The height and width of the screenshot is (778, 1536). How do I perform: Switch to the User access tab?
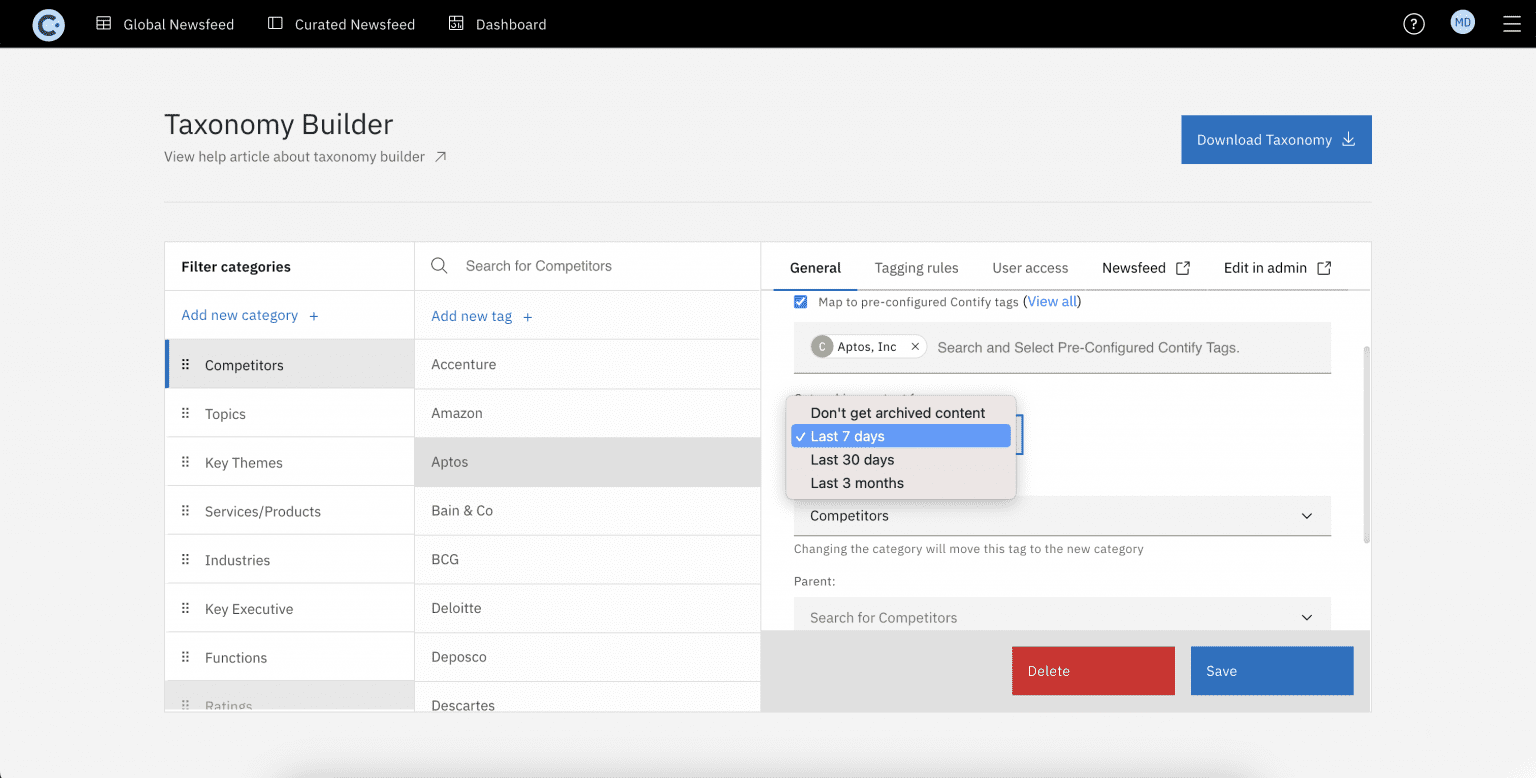[x=1030, y=268]
